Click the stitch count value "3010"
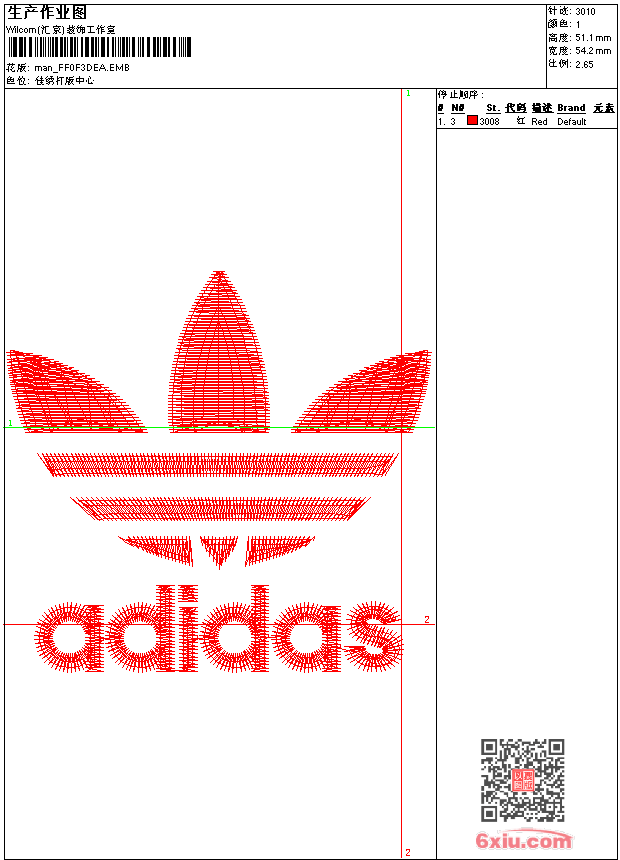This screenshot has height=860, width=620. tap(585, 12)
